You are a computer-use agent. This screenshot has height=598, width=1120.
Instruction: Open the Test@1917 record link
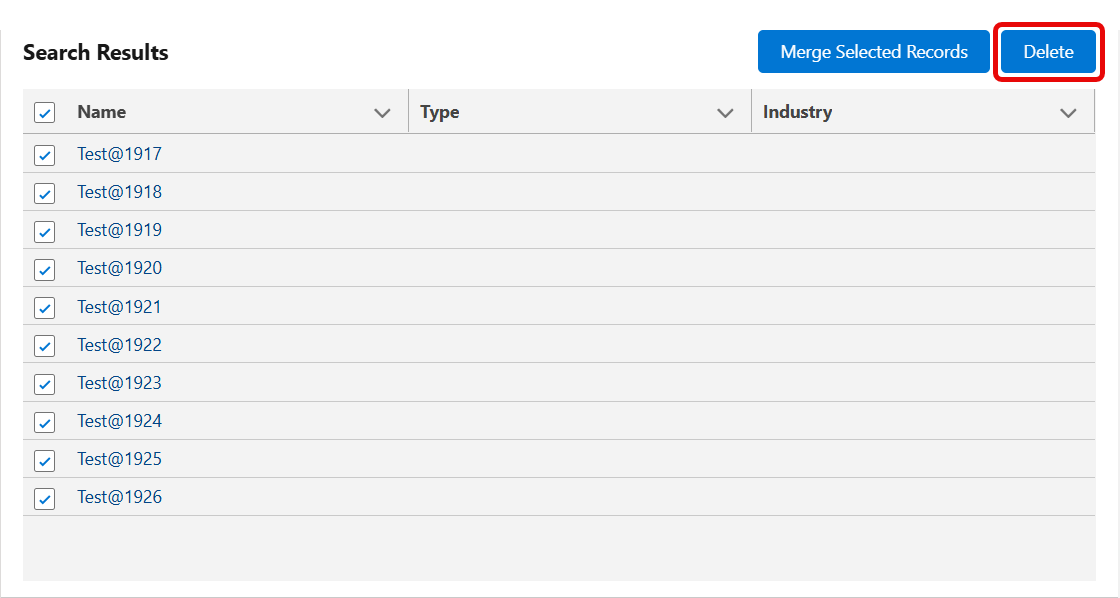coord(119,154)
